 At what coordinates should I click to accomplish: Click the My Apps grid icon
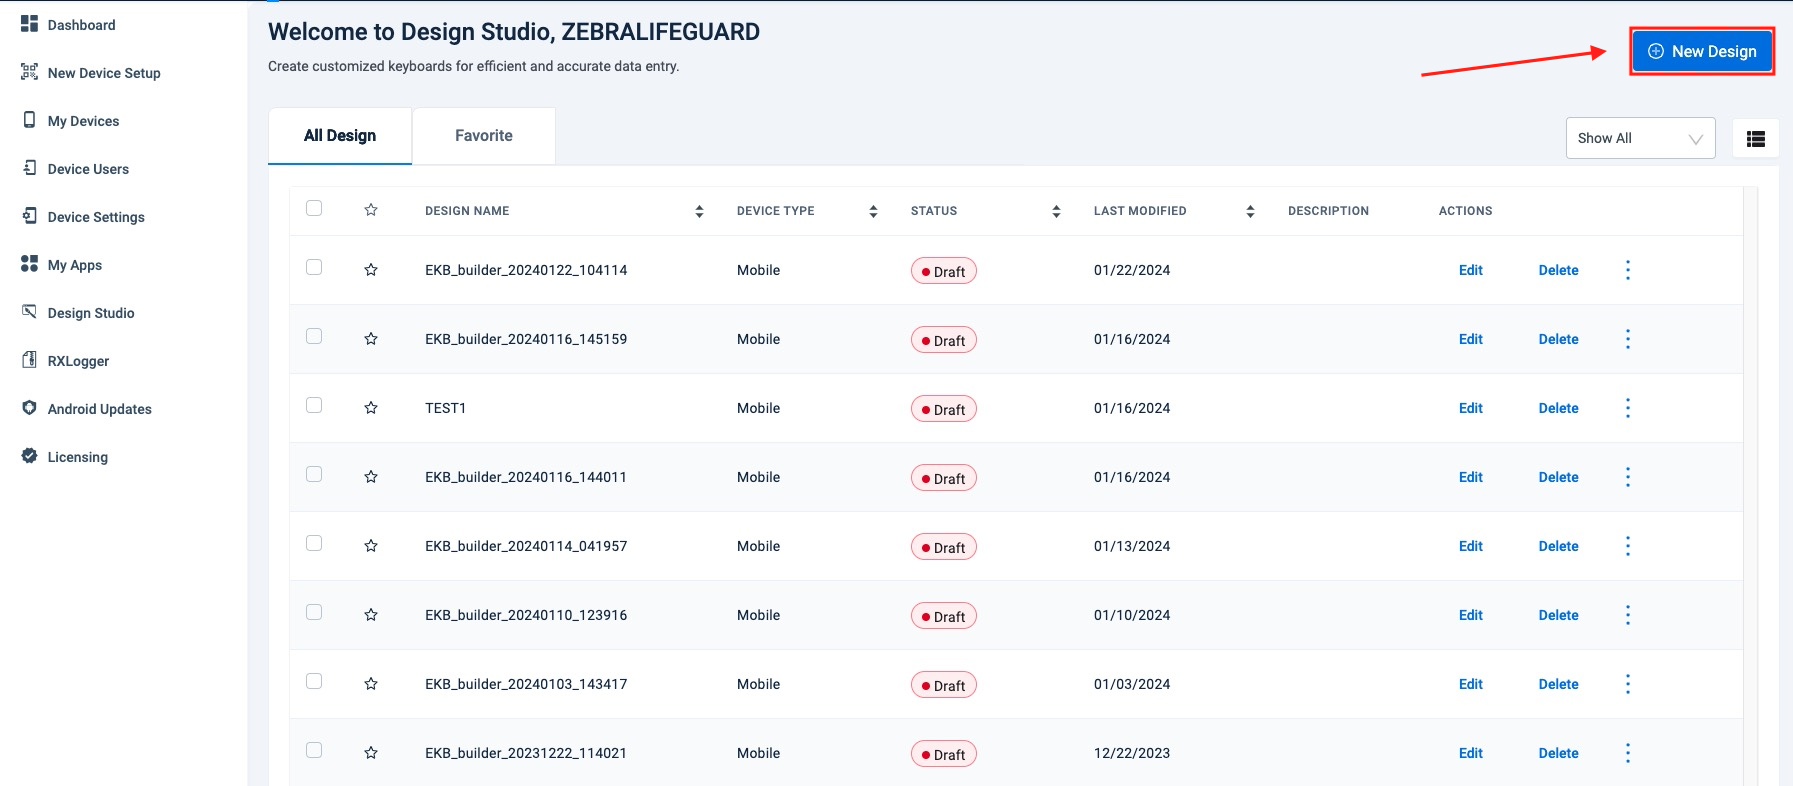click(30, 264)
